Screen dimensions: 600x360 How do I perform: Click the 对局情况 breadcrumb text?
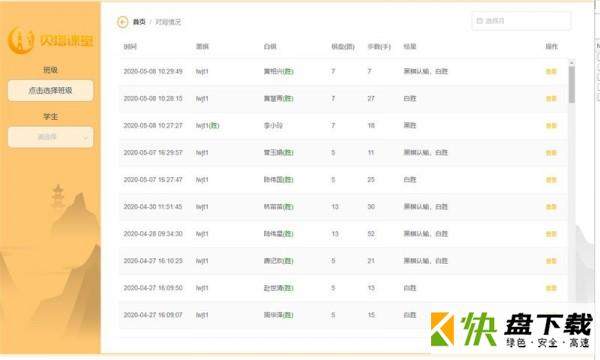coord(168,22)
